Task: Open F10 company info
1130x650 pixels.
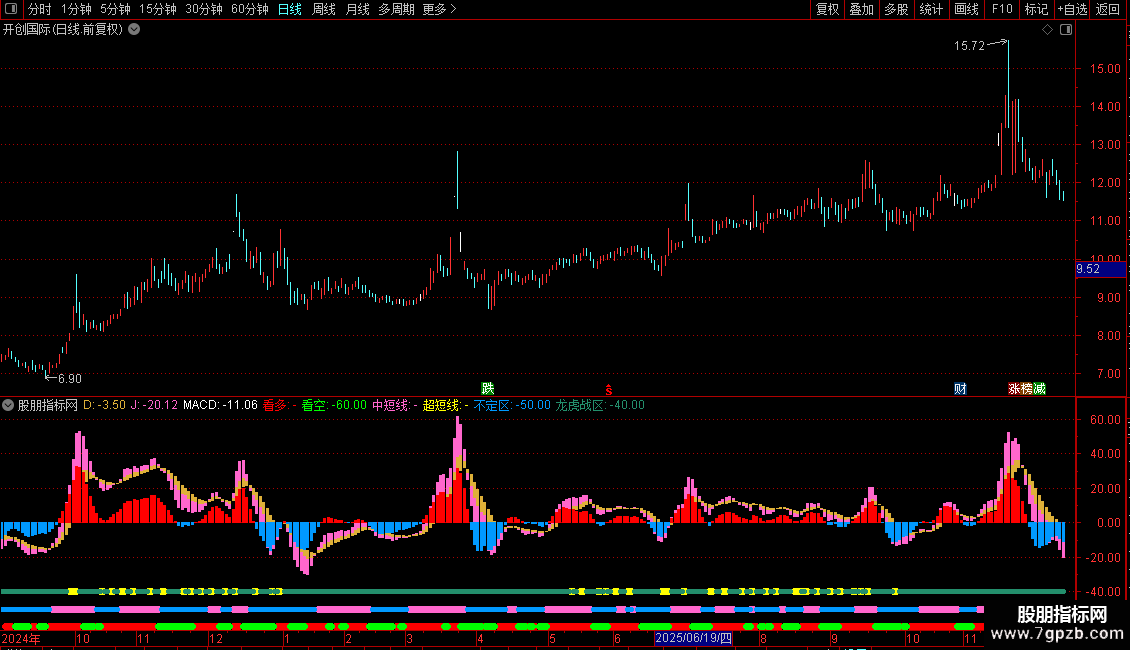Action: point(1002,9)
